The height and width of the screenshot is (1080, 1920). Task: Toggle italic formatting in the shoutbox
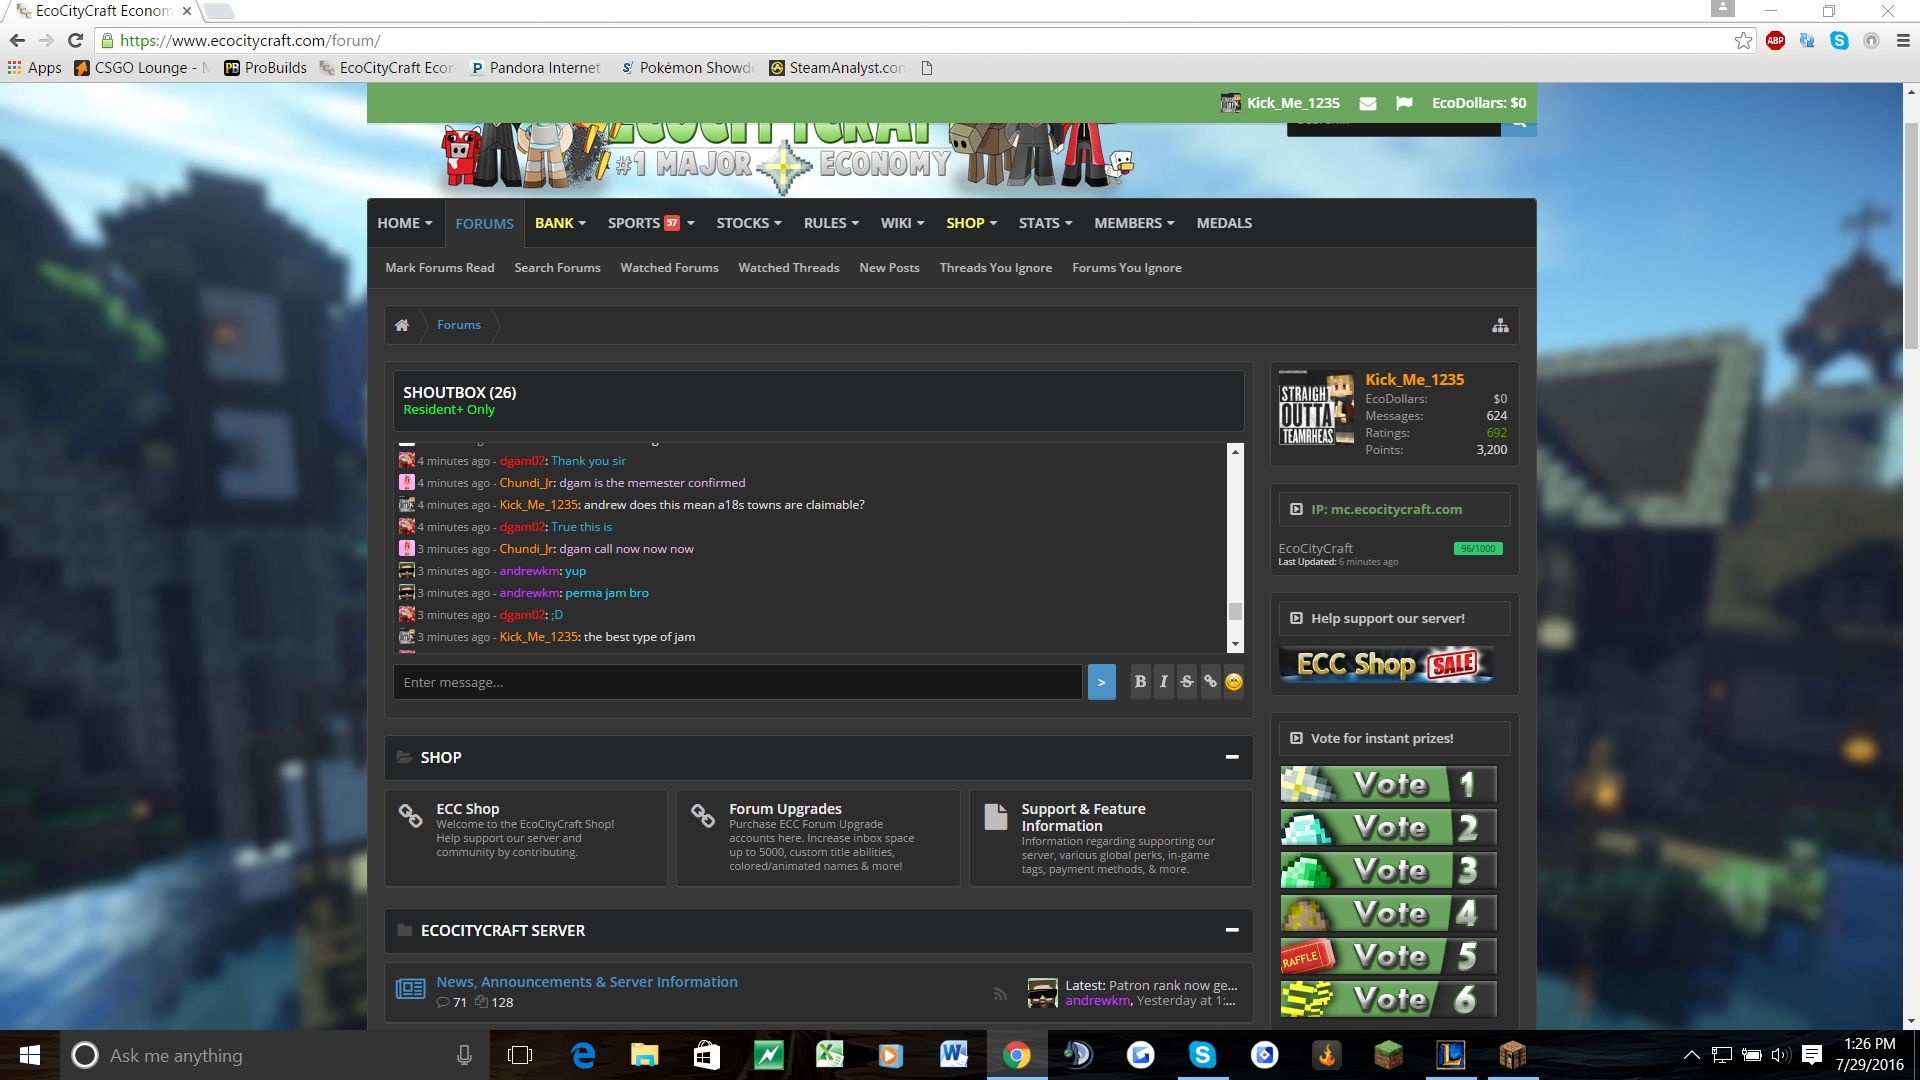click(1163, 682)
